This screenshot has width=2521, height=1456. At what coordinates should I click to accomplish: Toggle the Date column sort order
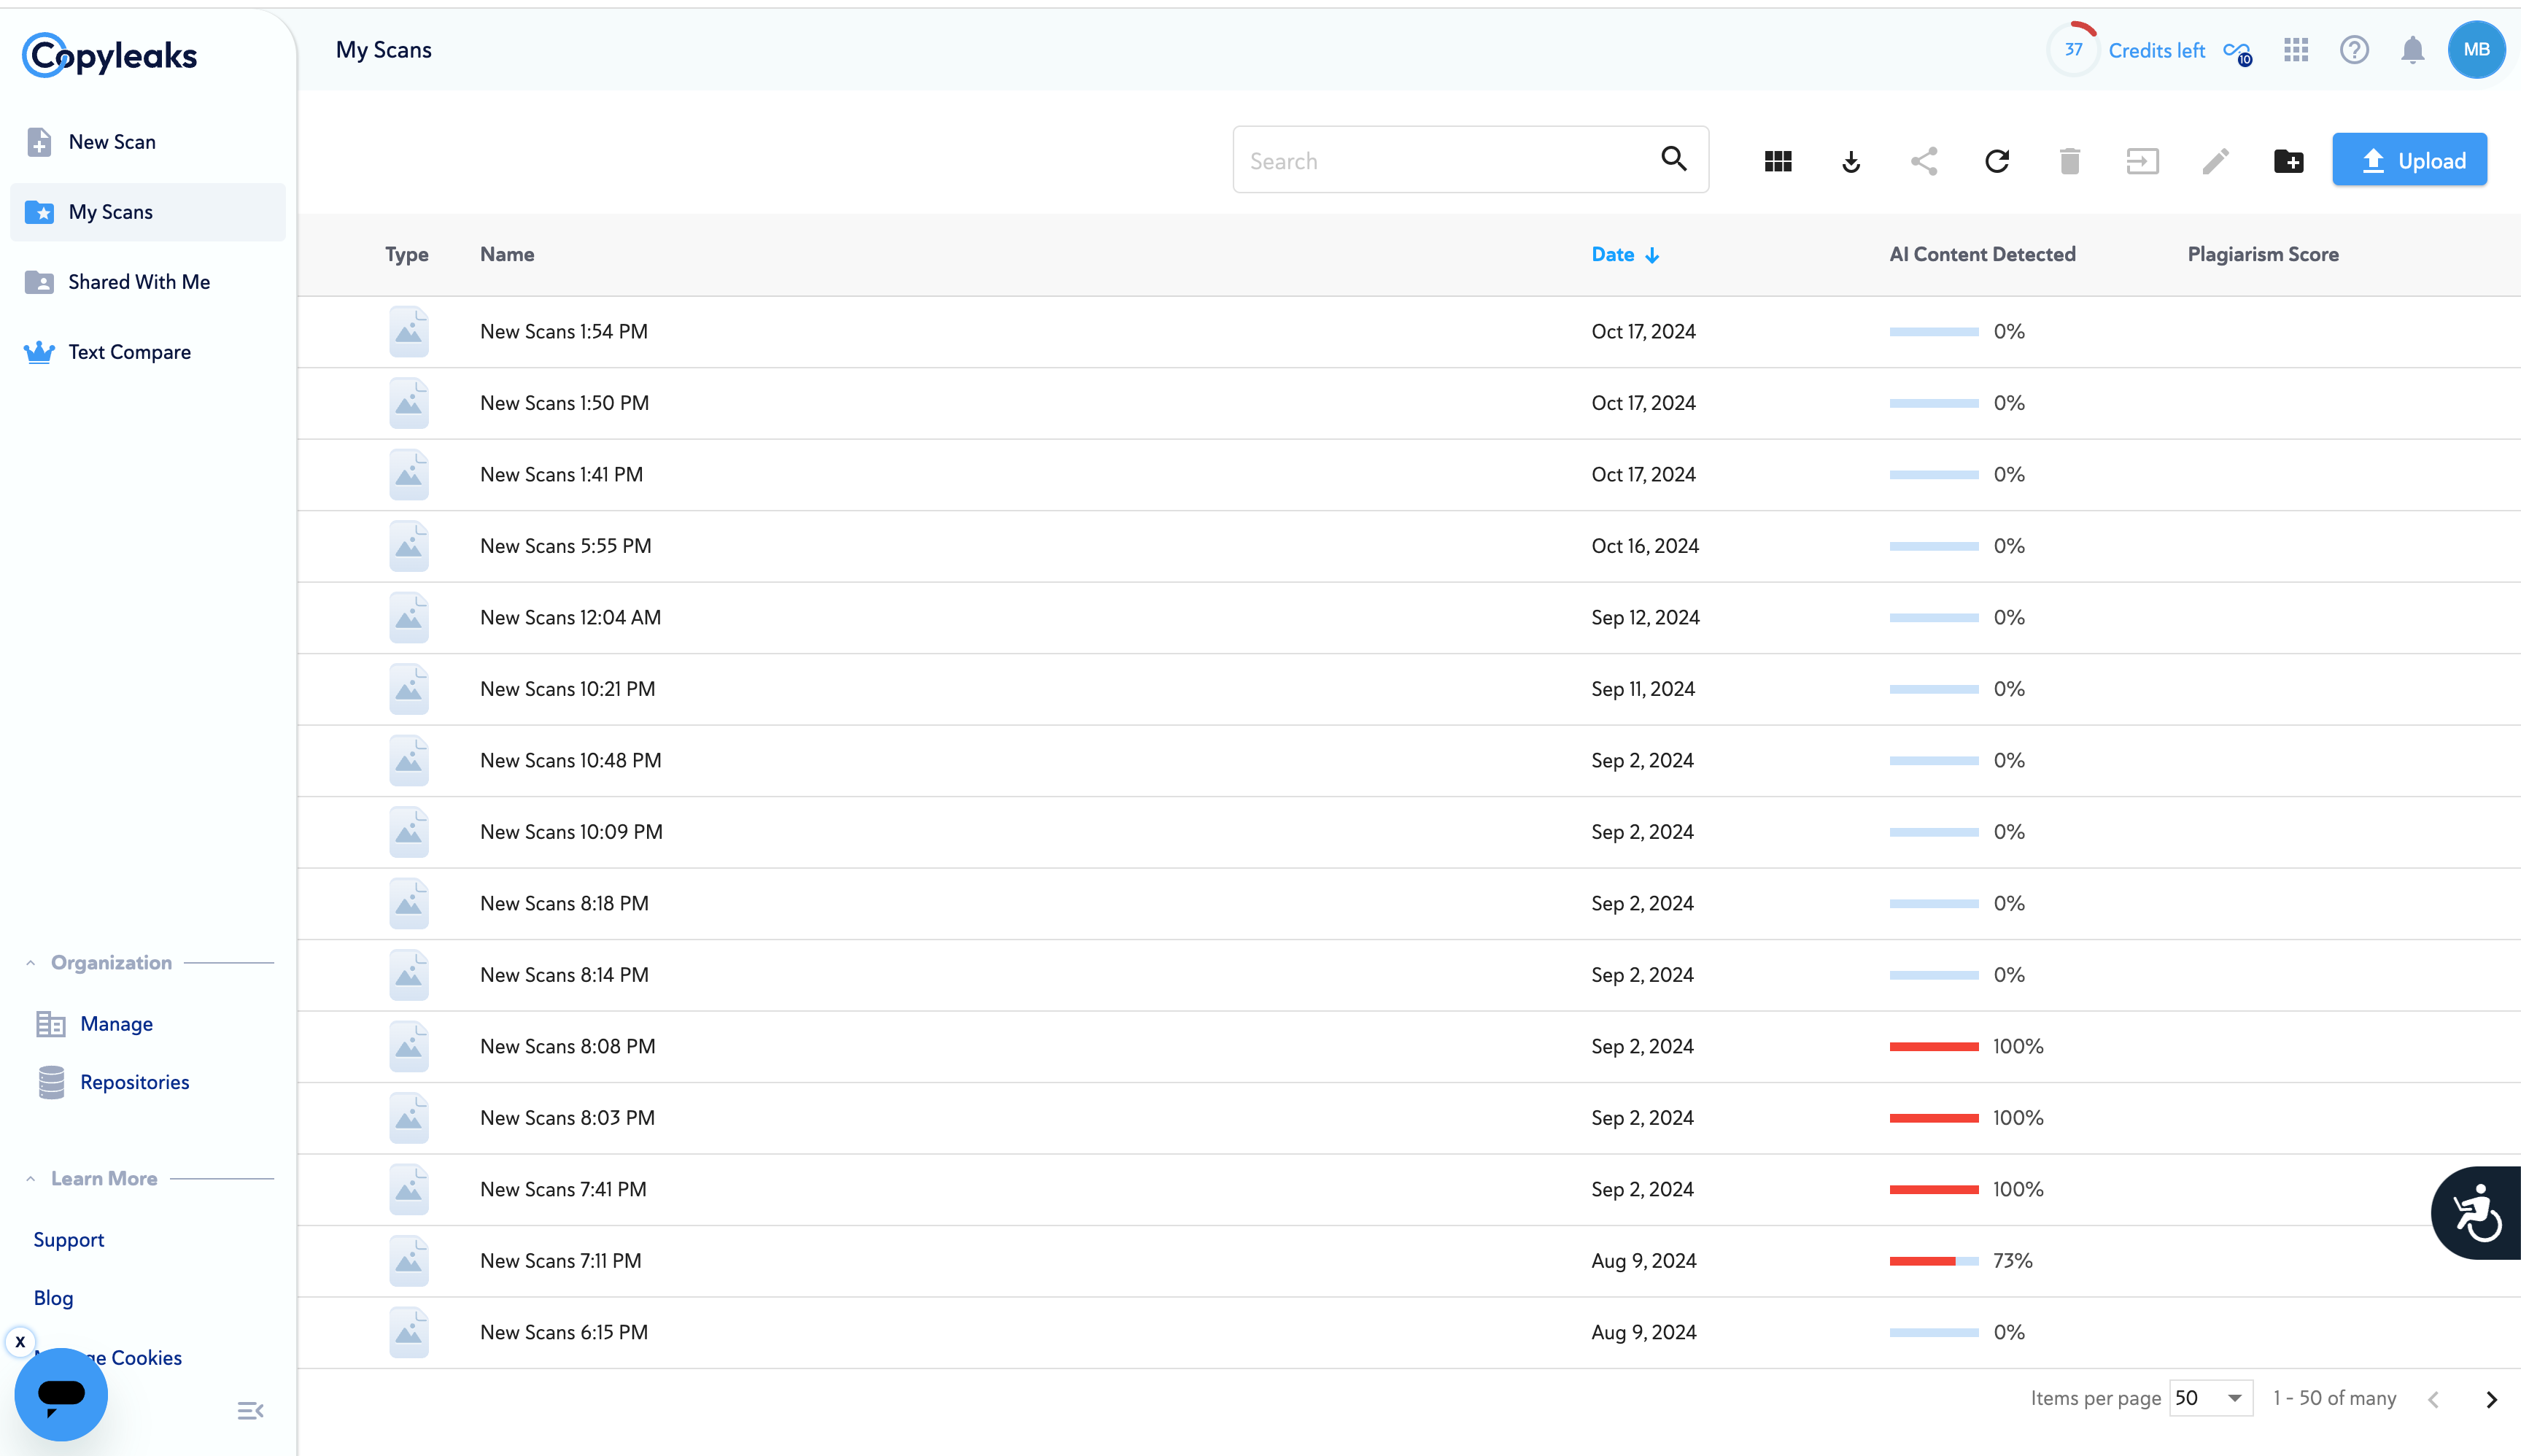pos(1624,255)
